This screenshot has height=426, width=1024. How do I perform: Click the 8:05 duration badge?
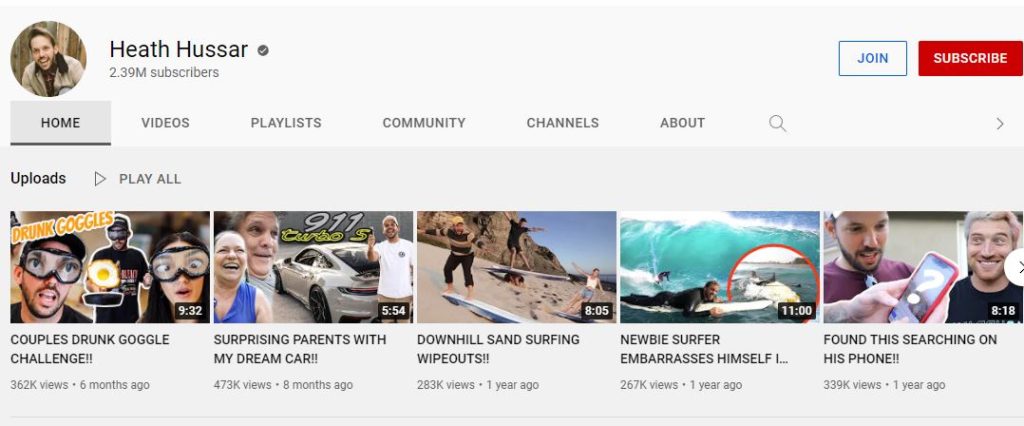coord(596,311)
